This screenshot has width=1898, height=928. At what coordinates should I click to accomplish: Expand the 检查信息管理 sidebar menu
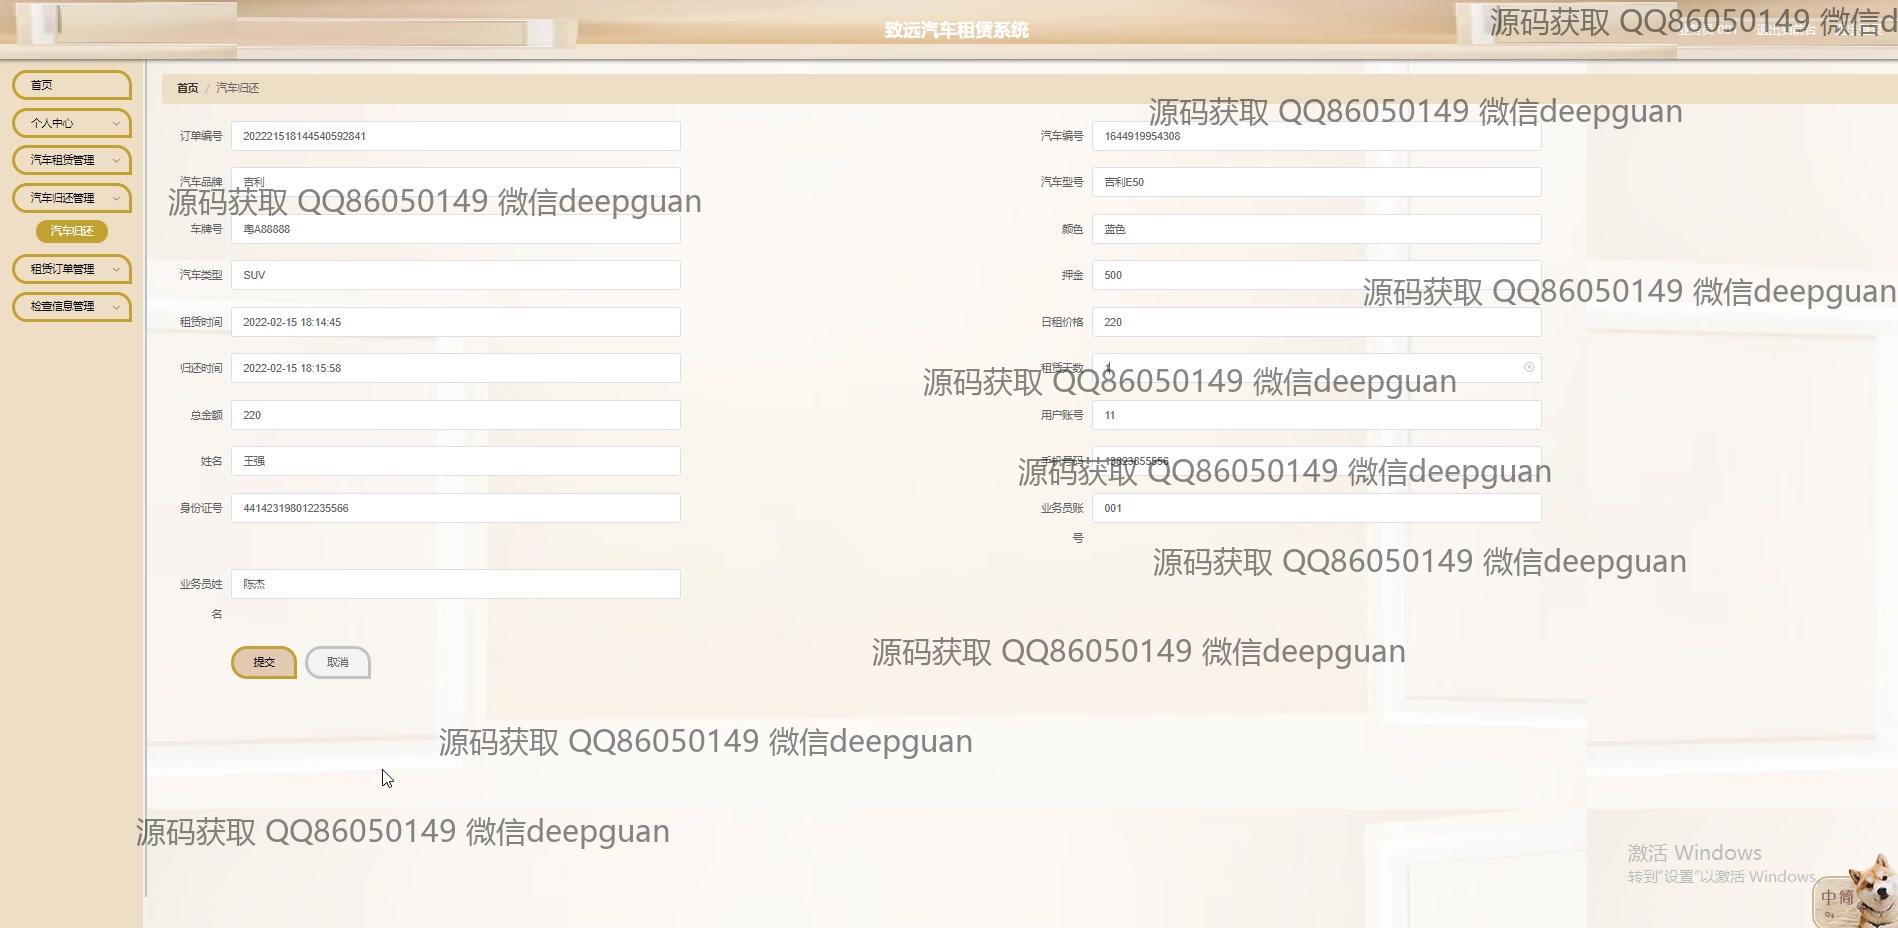72,306
